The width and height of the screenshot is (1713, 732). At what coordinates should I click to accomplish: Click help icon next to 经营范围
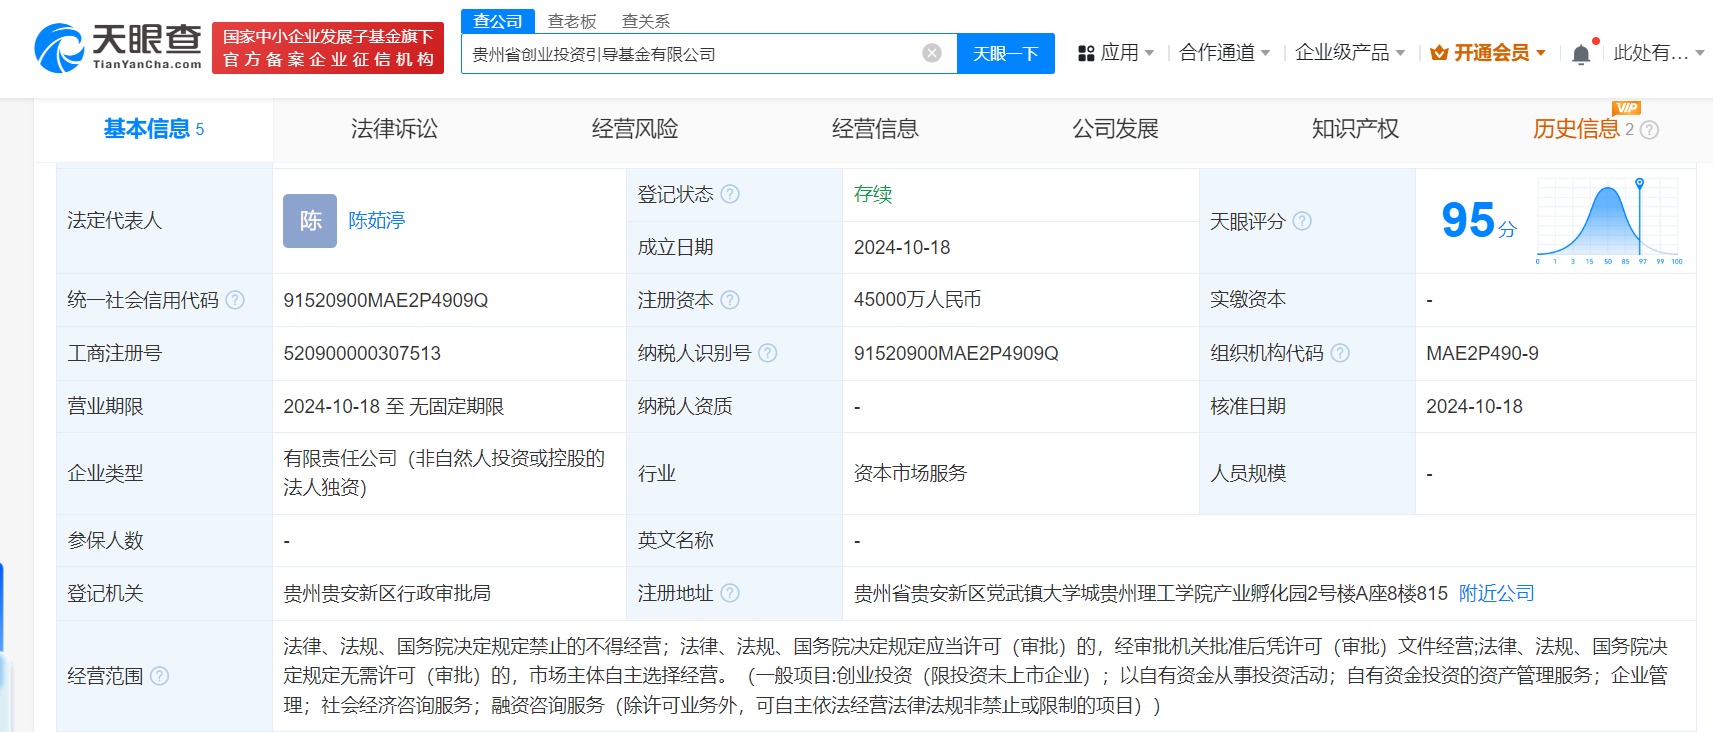coord(160,676)
